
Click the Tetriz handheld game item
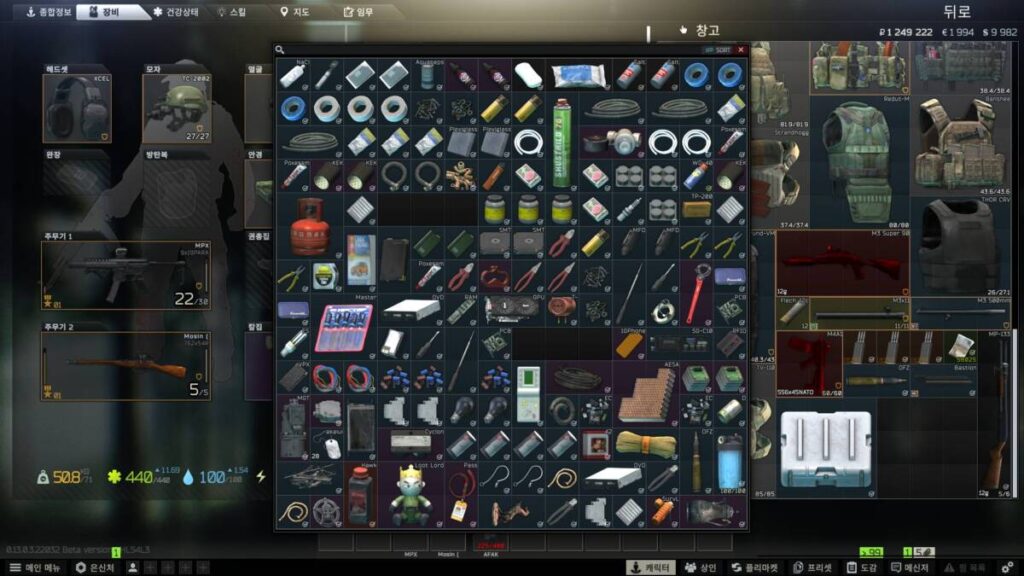[x=528, y=393]
